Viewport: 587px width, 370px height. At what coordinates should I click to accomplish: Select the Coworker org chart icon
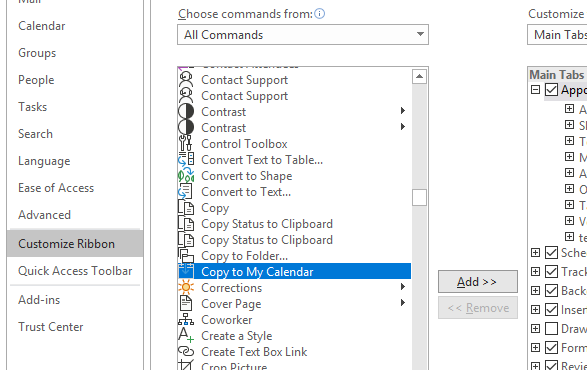tap(186, 320)
